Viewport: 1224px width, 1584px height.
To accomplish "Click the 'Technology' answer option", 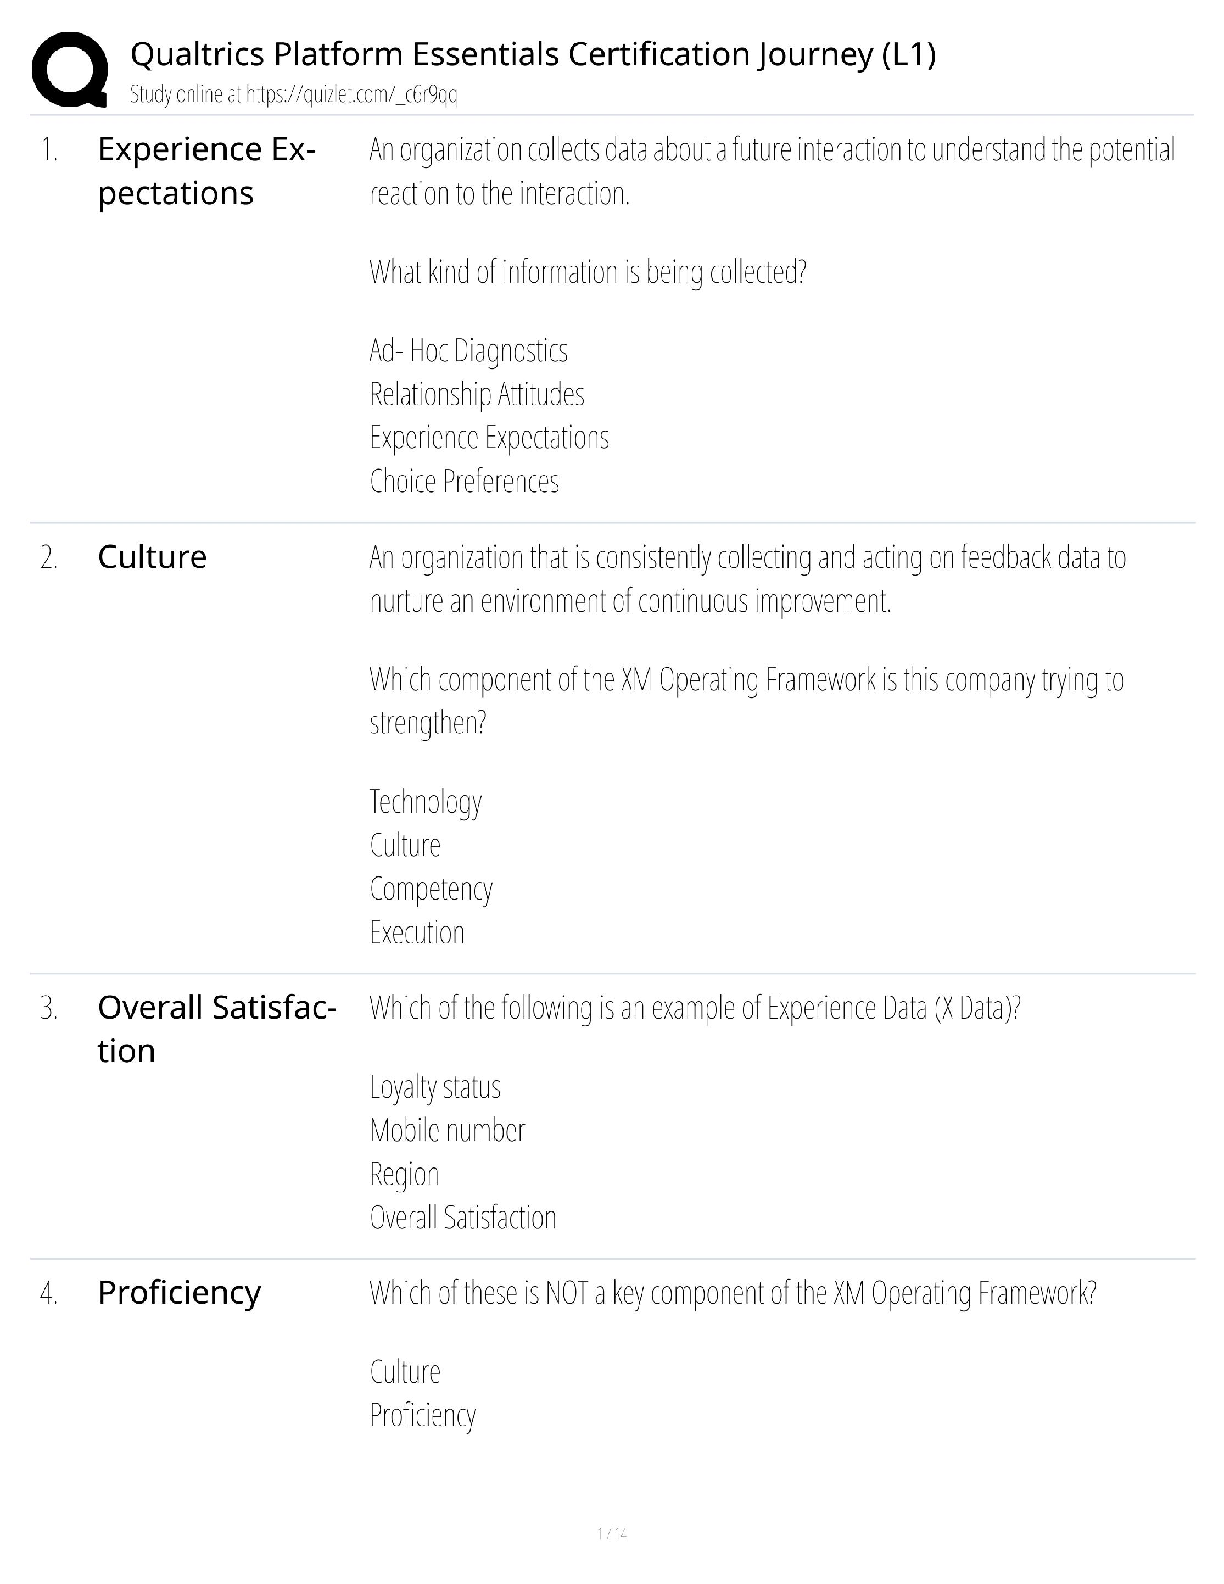I will (x=426, y=802).
